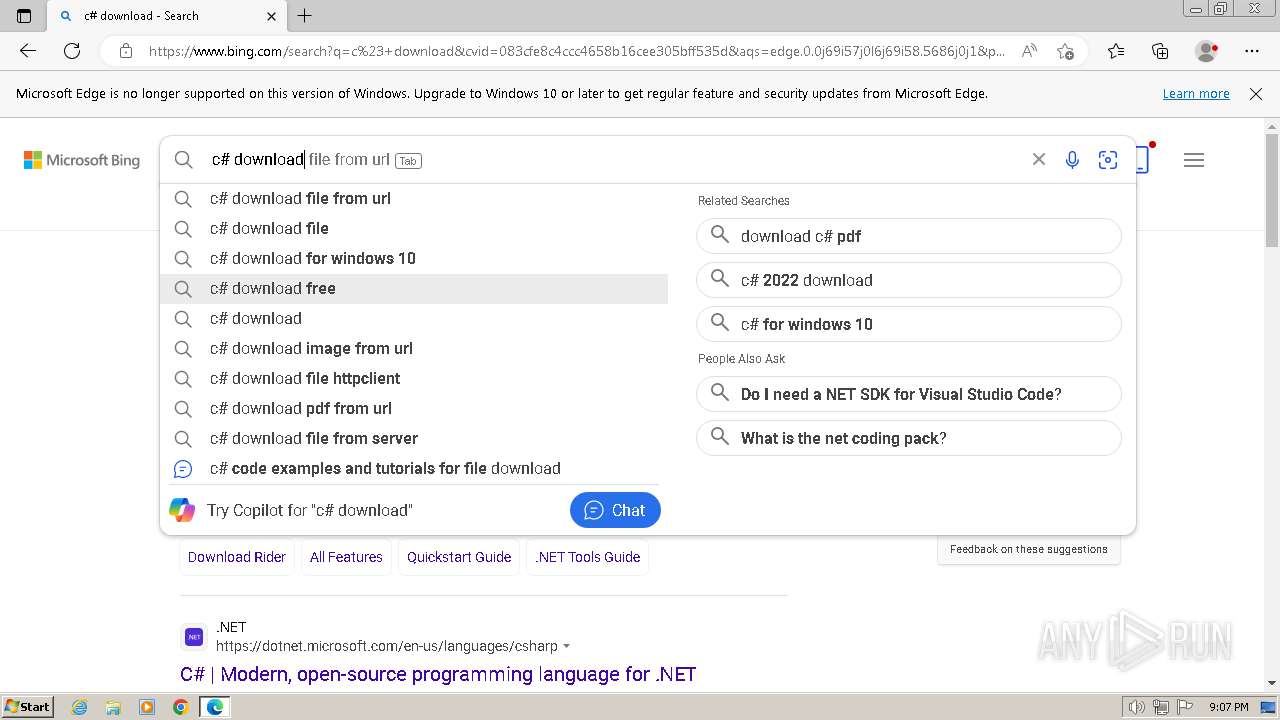Screen dimensions: 1280x720
Task: Open the Collections icon
Action: 1160,51
